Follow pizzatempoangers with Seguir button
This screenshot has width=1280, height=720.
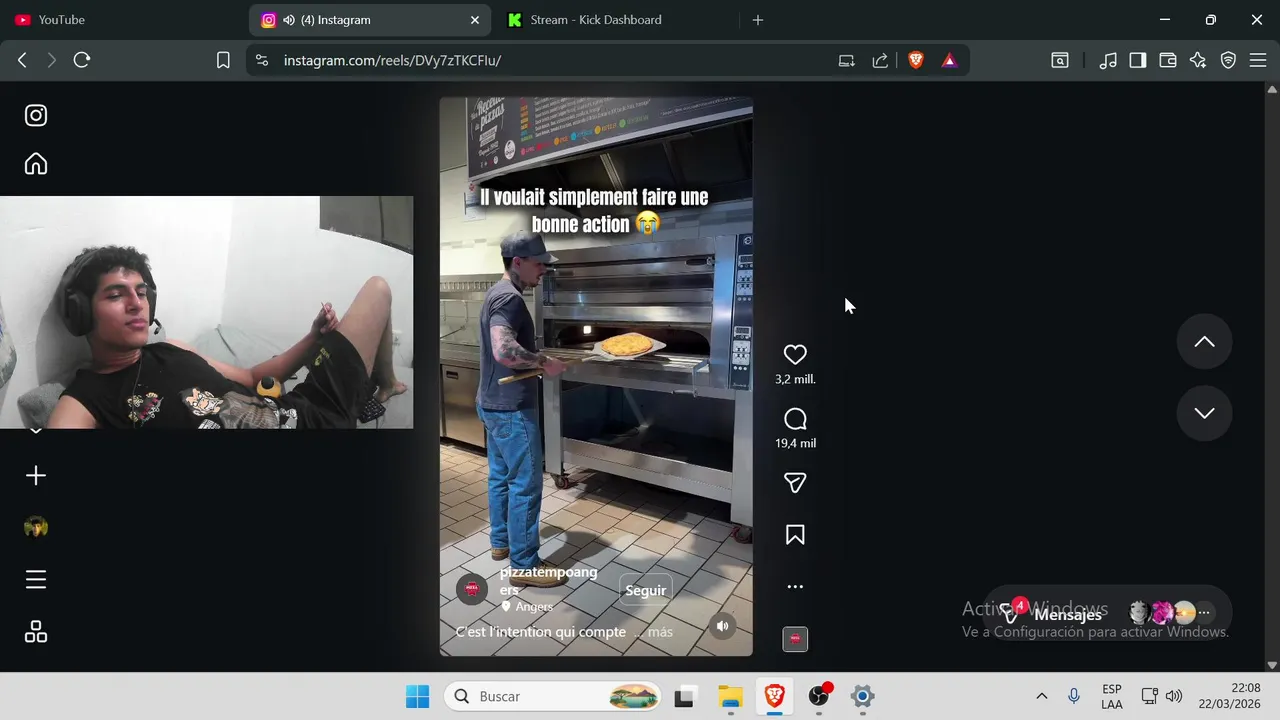pos(646,590)
